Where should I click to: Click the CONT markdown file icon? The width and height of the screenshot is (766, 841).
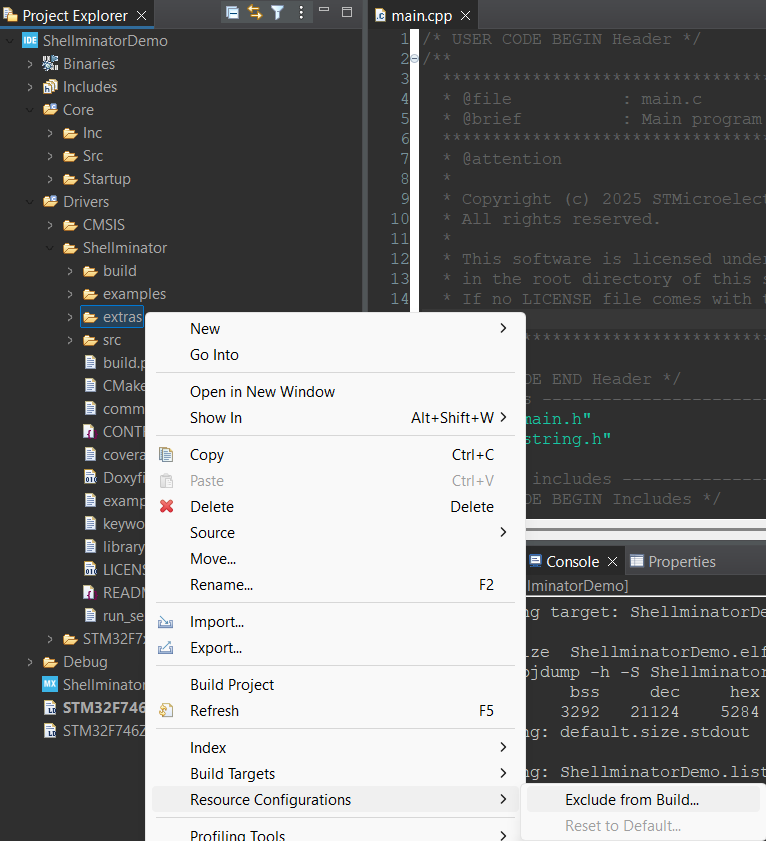pyautogui.click(x=90, y=432)
